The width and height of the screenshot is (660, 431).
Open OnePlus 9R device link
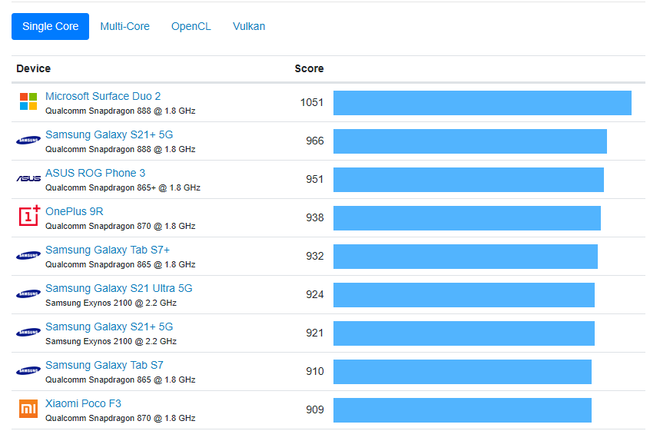coord(74,211)
